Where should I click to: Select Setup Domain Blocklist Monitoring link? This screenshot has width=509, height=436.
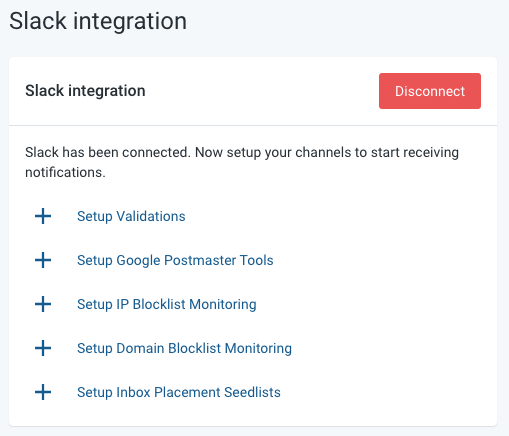(x=184, y=349)
